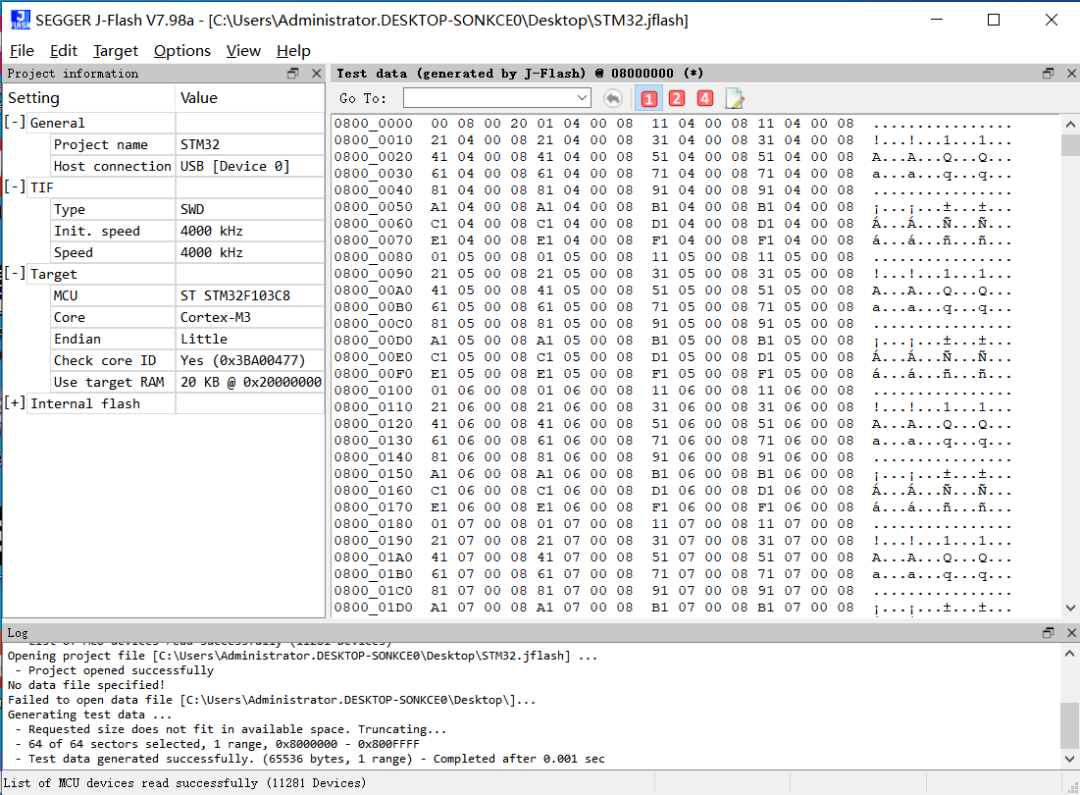Select the Host connection value USB [Device 0]
The image size is (1080, 795).
pos(235,166)
